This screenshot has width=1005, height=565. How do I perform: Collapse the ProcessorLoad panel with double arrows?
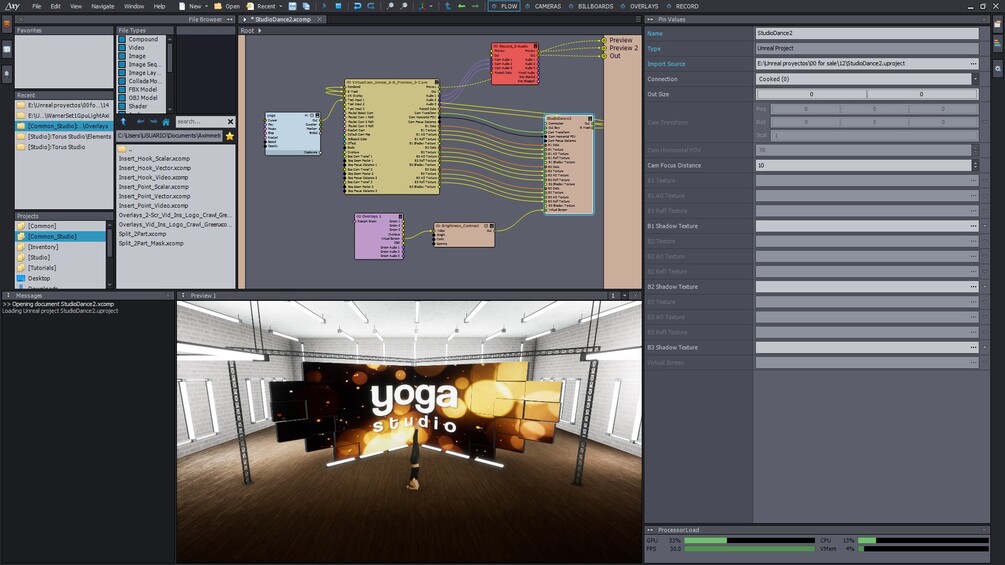650,530
